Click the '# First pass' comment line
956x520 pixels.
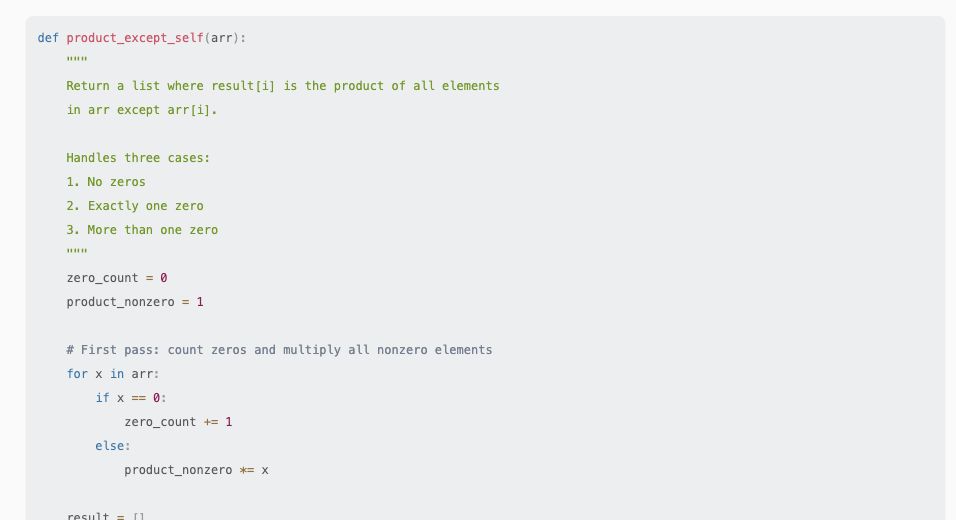point(279,350)
